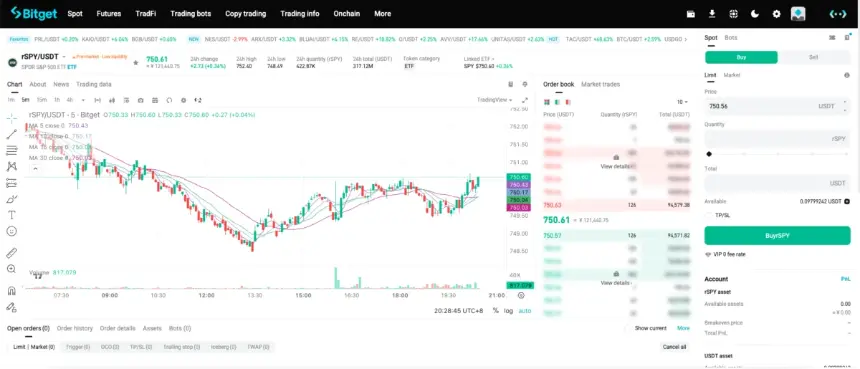Open the emoji icons tool
The height and width of the screenshot is (369, 860).
(12, 231)
